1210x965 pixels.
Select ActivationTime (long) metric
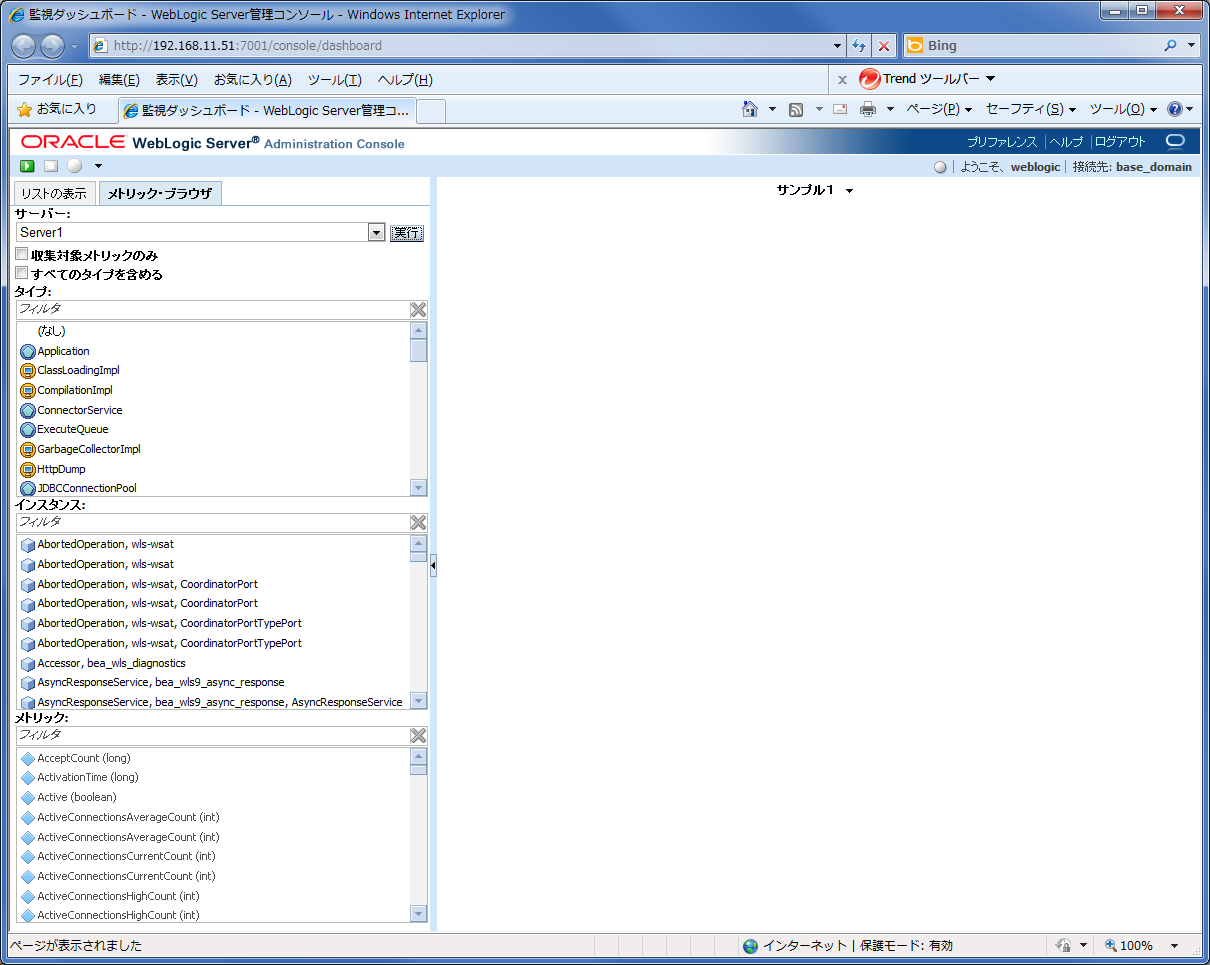pyautogui.click(x=88, y=777)
